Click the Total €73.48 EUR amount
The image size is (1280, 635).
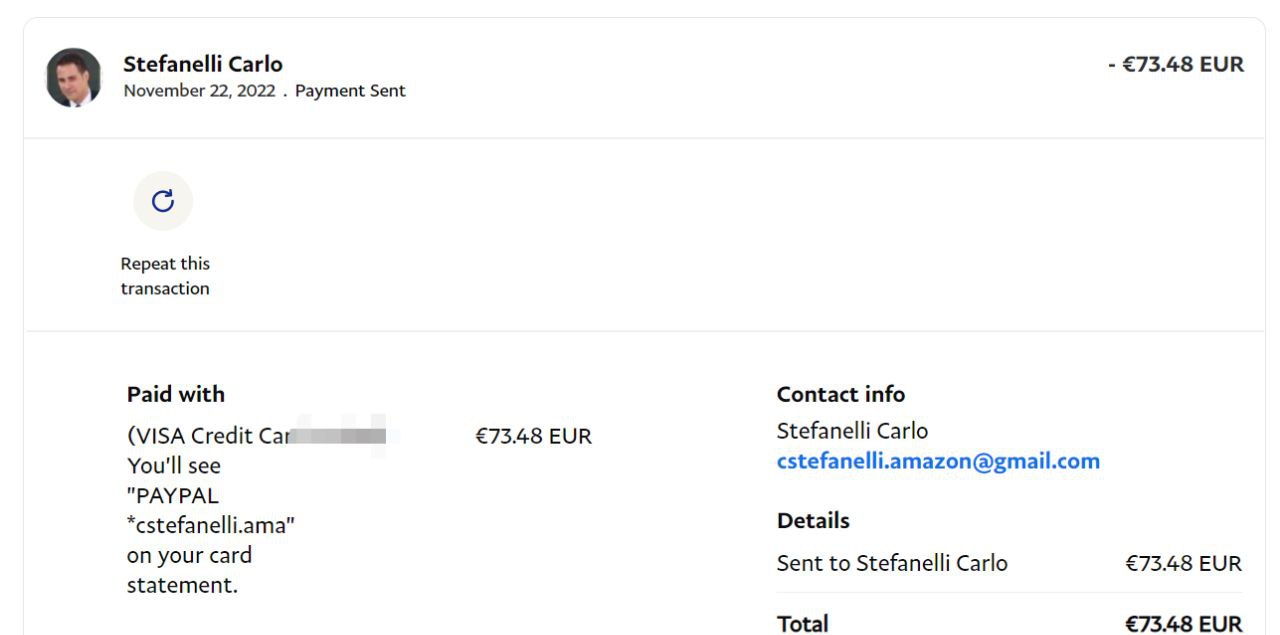coord(1183,624)
